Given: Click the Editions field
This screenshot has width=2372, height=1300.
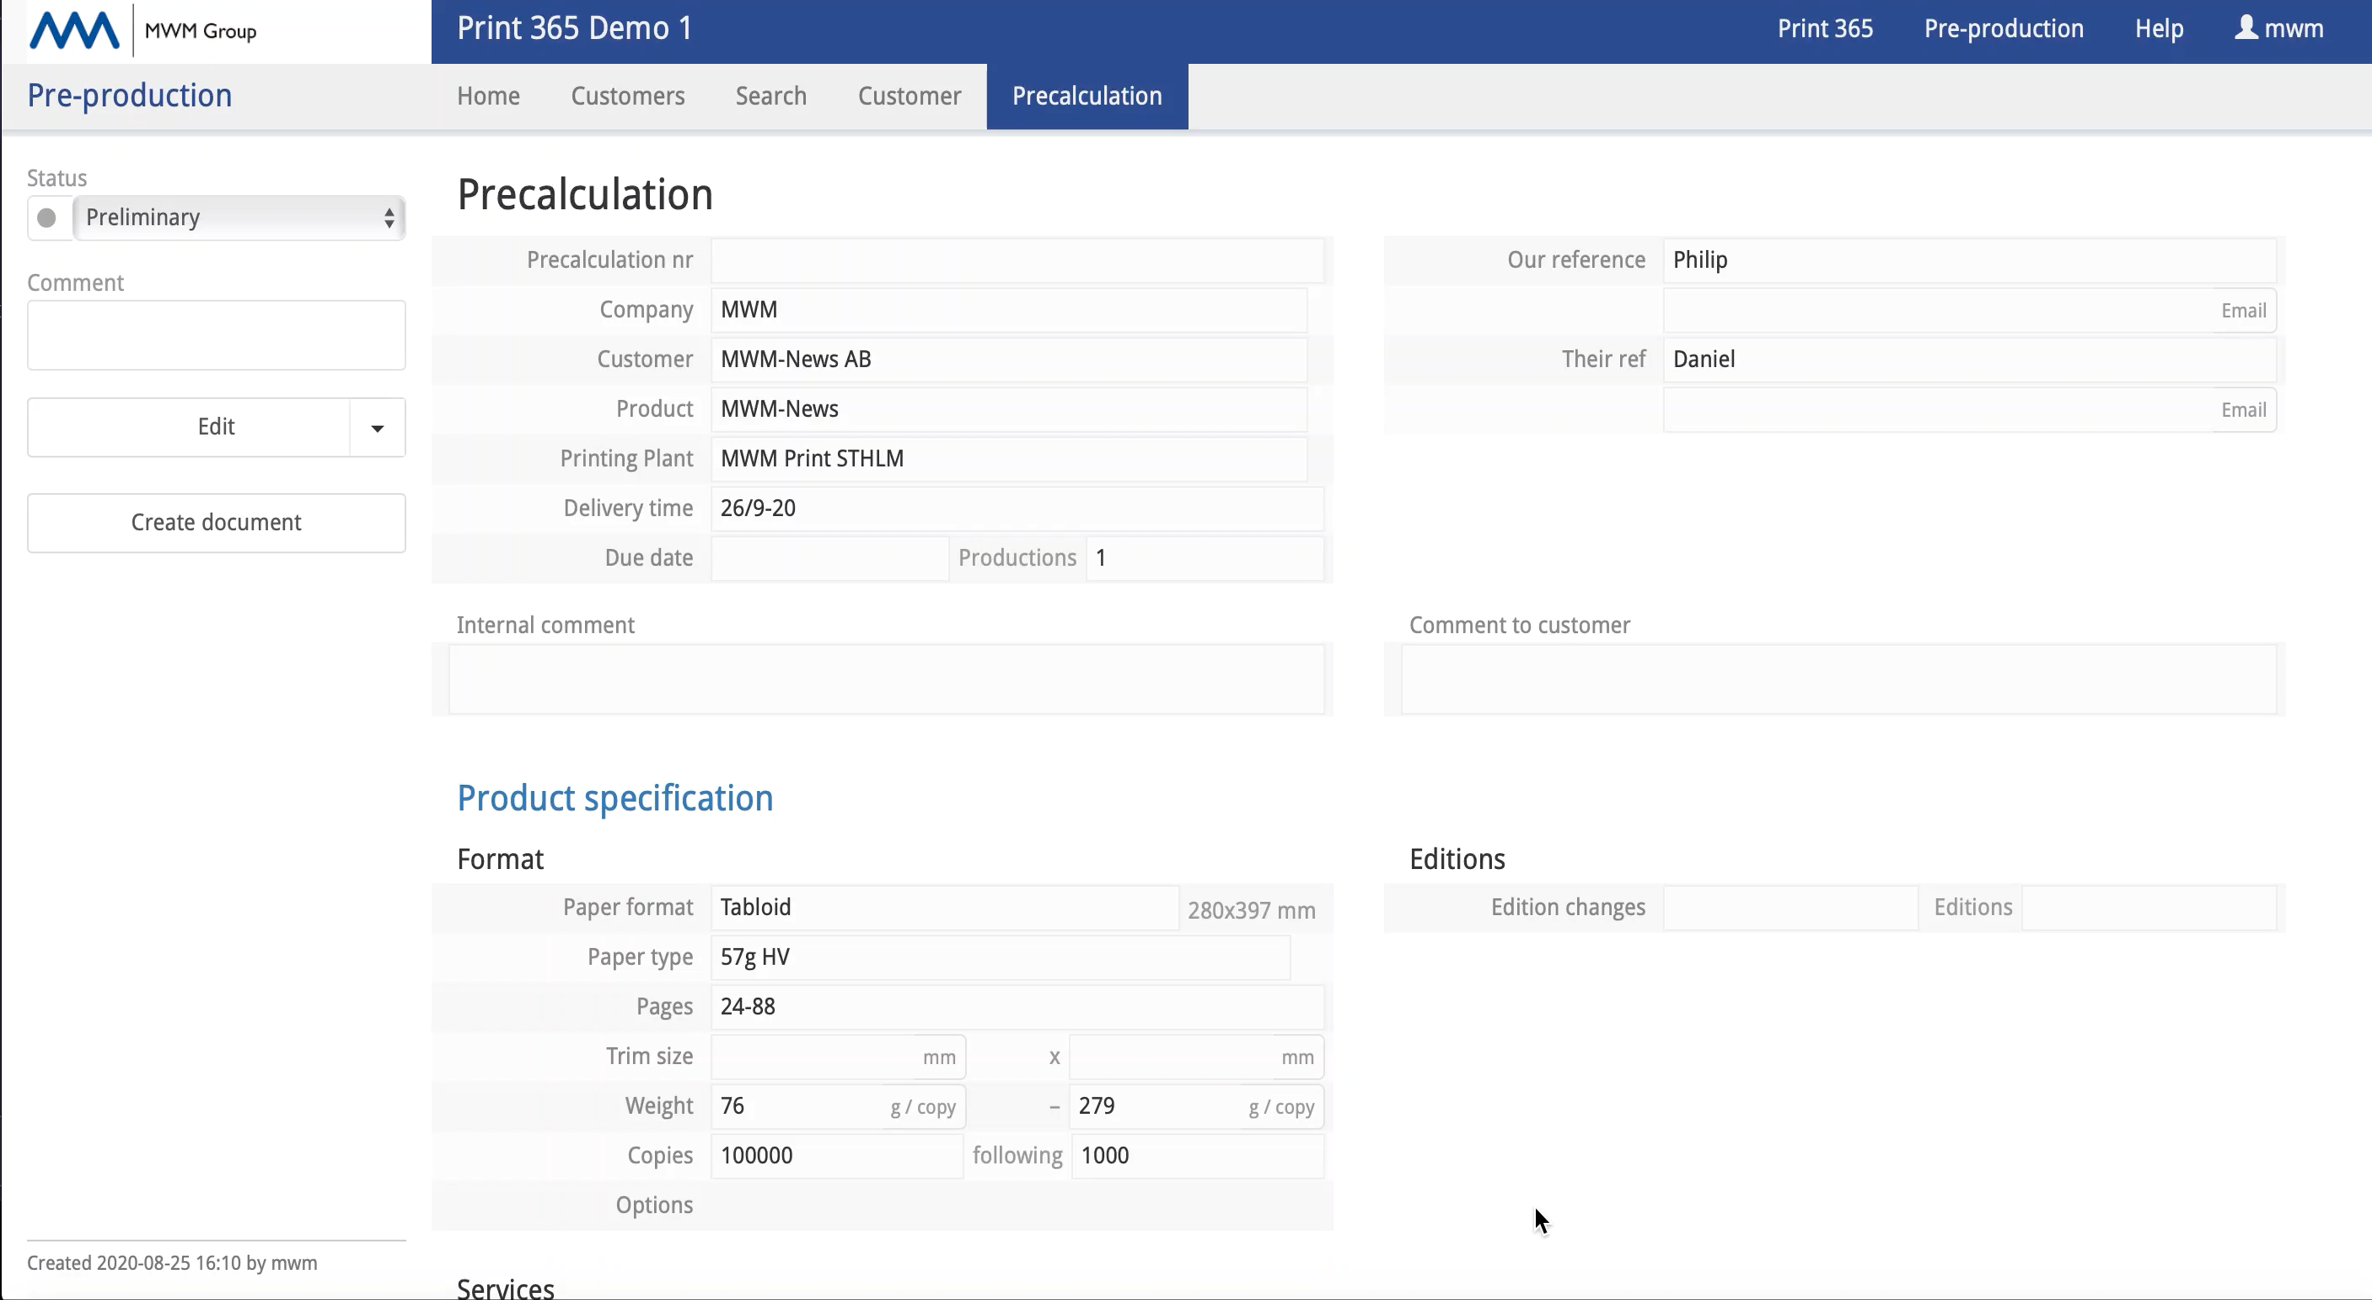Looking at the screenshot, I should tap(2149, 908).
